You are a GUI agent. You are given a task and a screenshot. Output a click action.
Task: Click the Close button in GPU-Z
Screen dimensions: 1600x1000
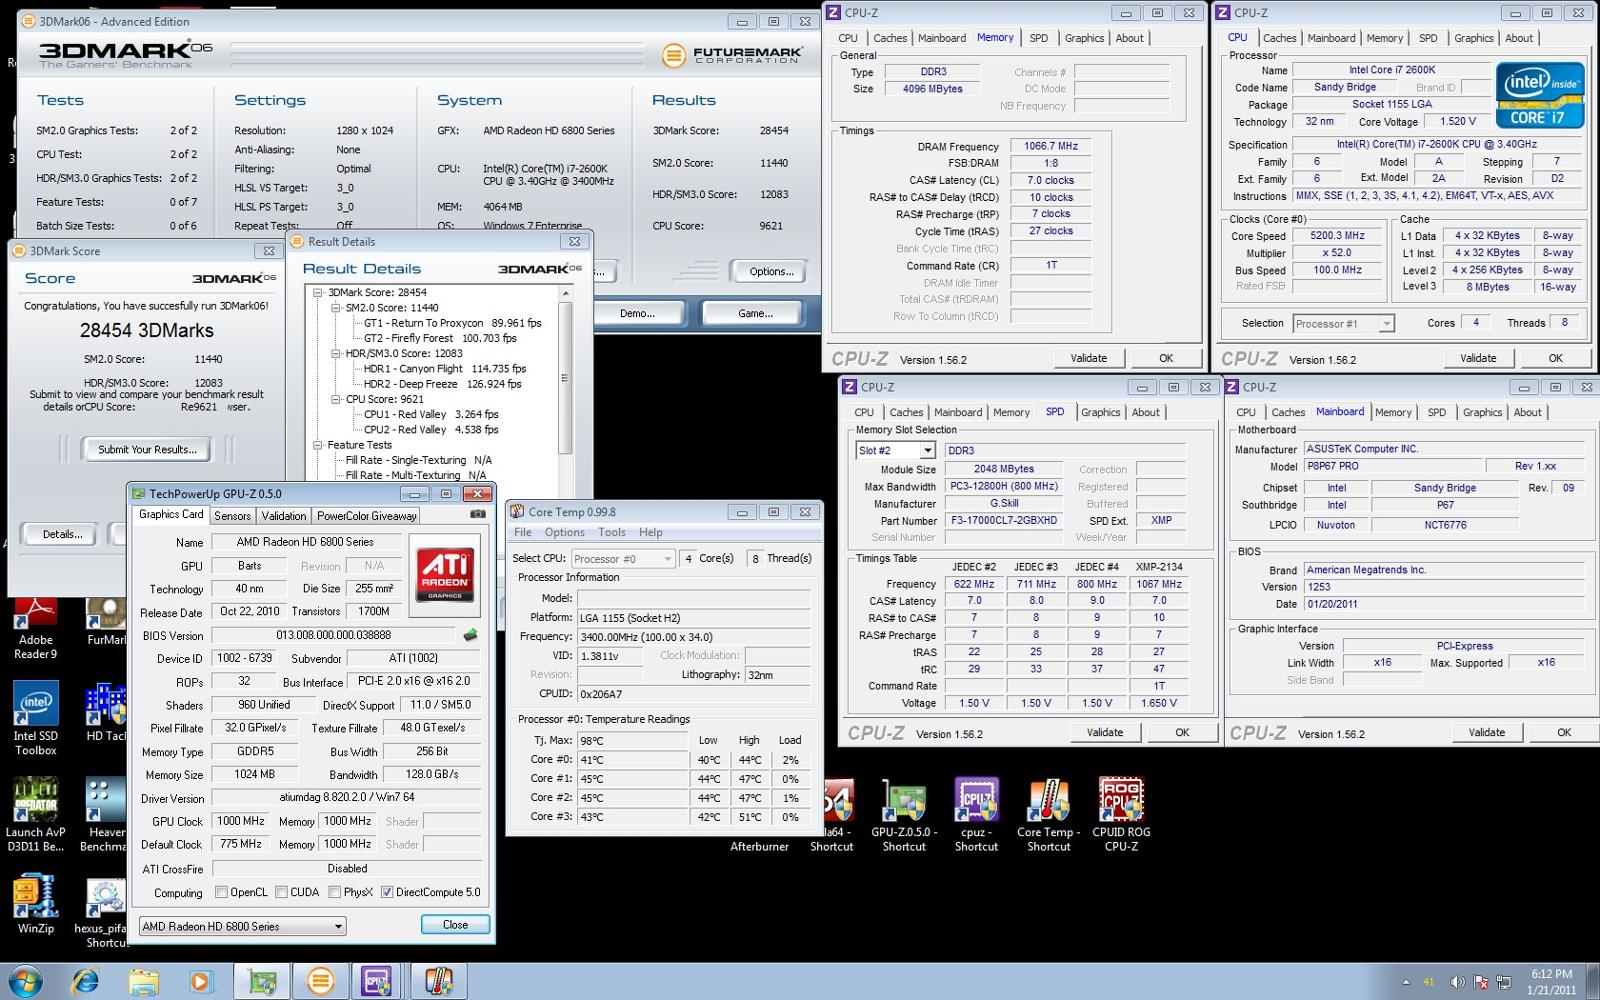455,924
